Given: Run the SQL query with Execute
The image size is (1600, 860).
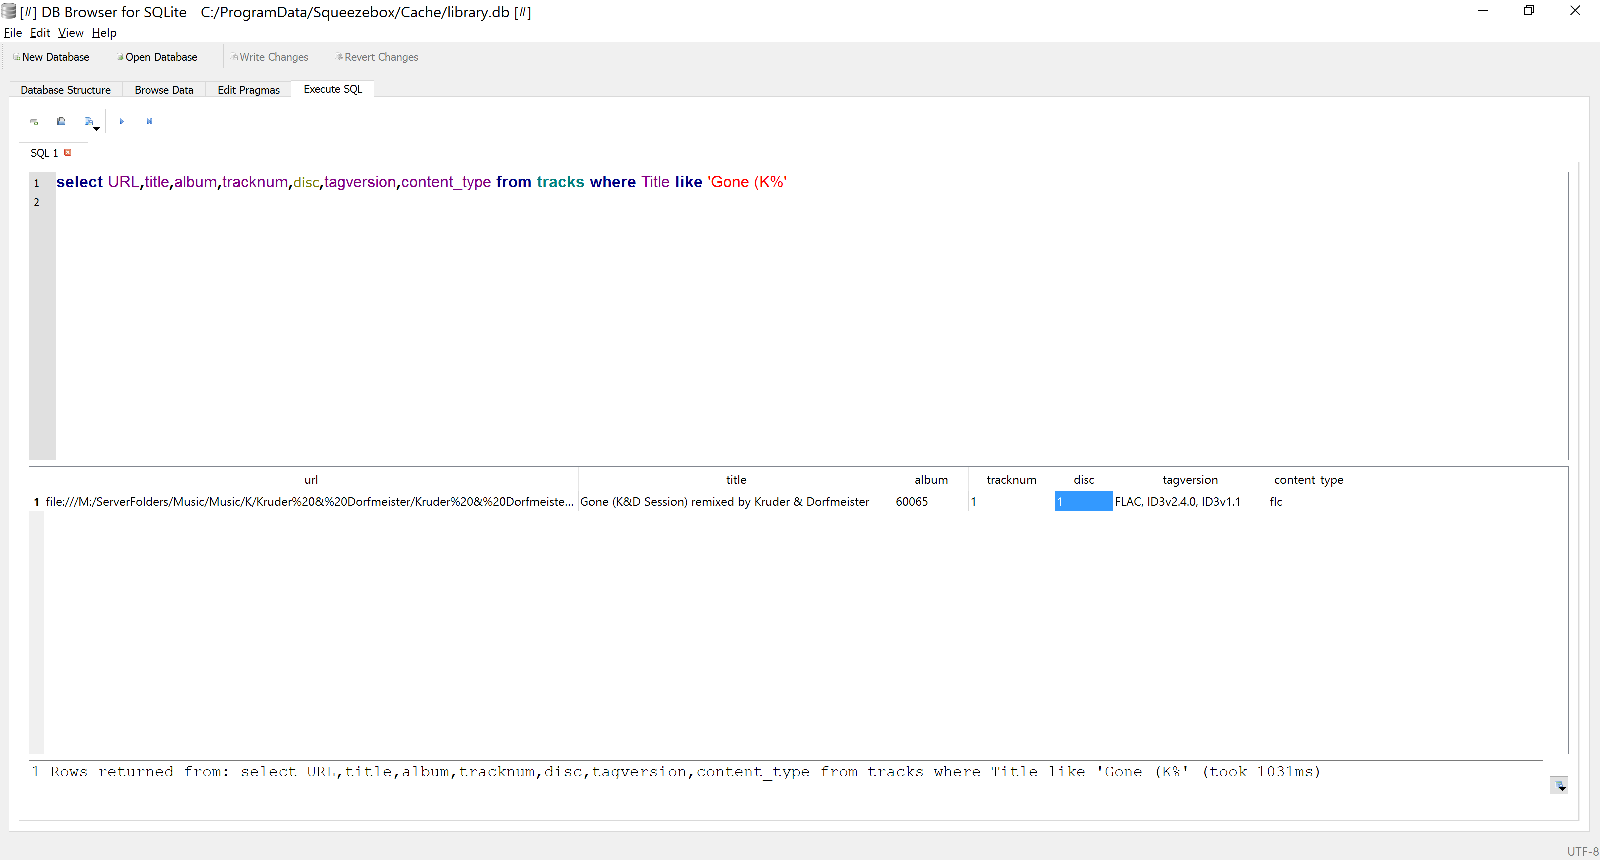Looking at the screenshot, I should 121,122.
